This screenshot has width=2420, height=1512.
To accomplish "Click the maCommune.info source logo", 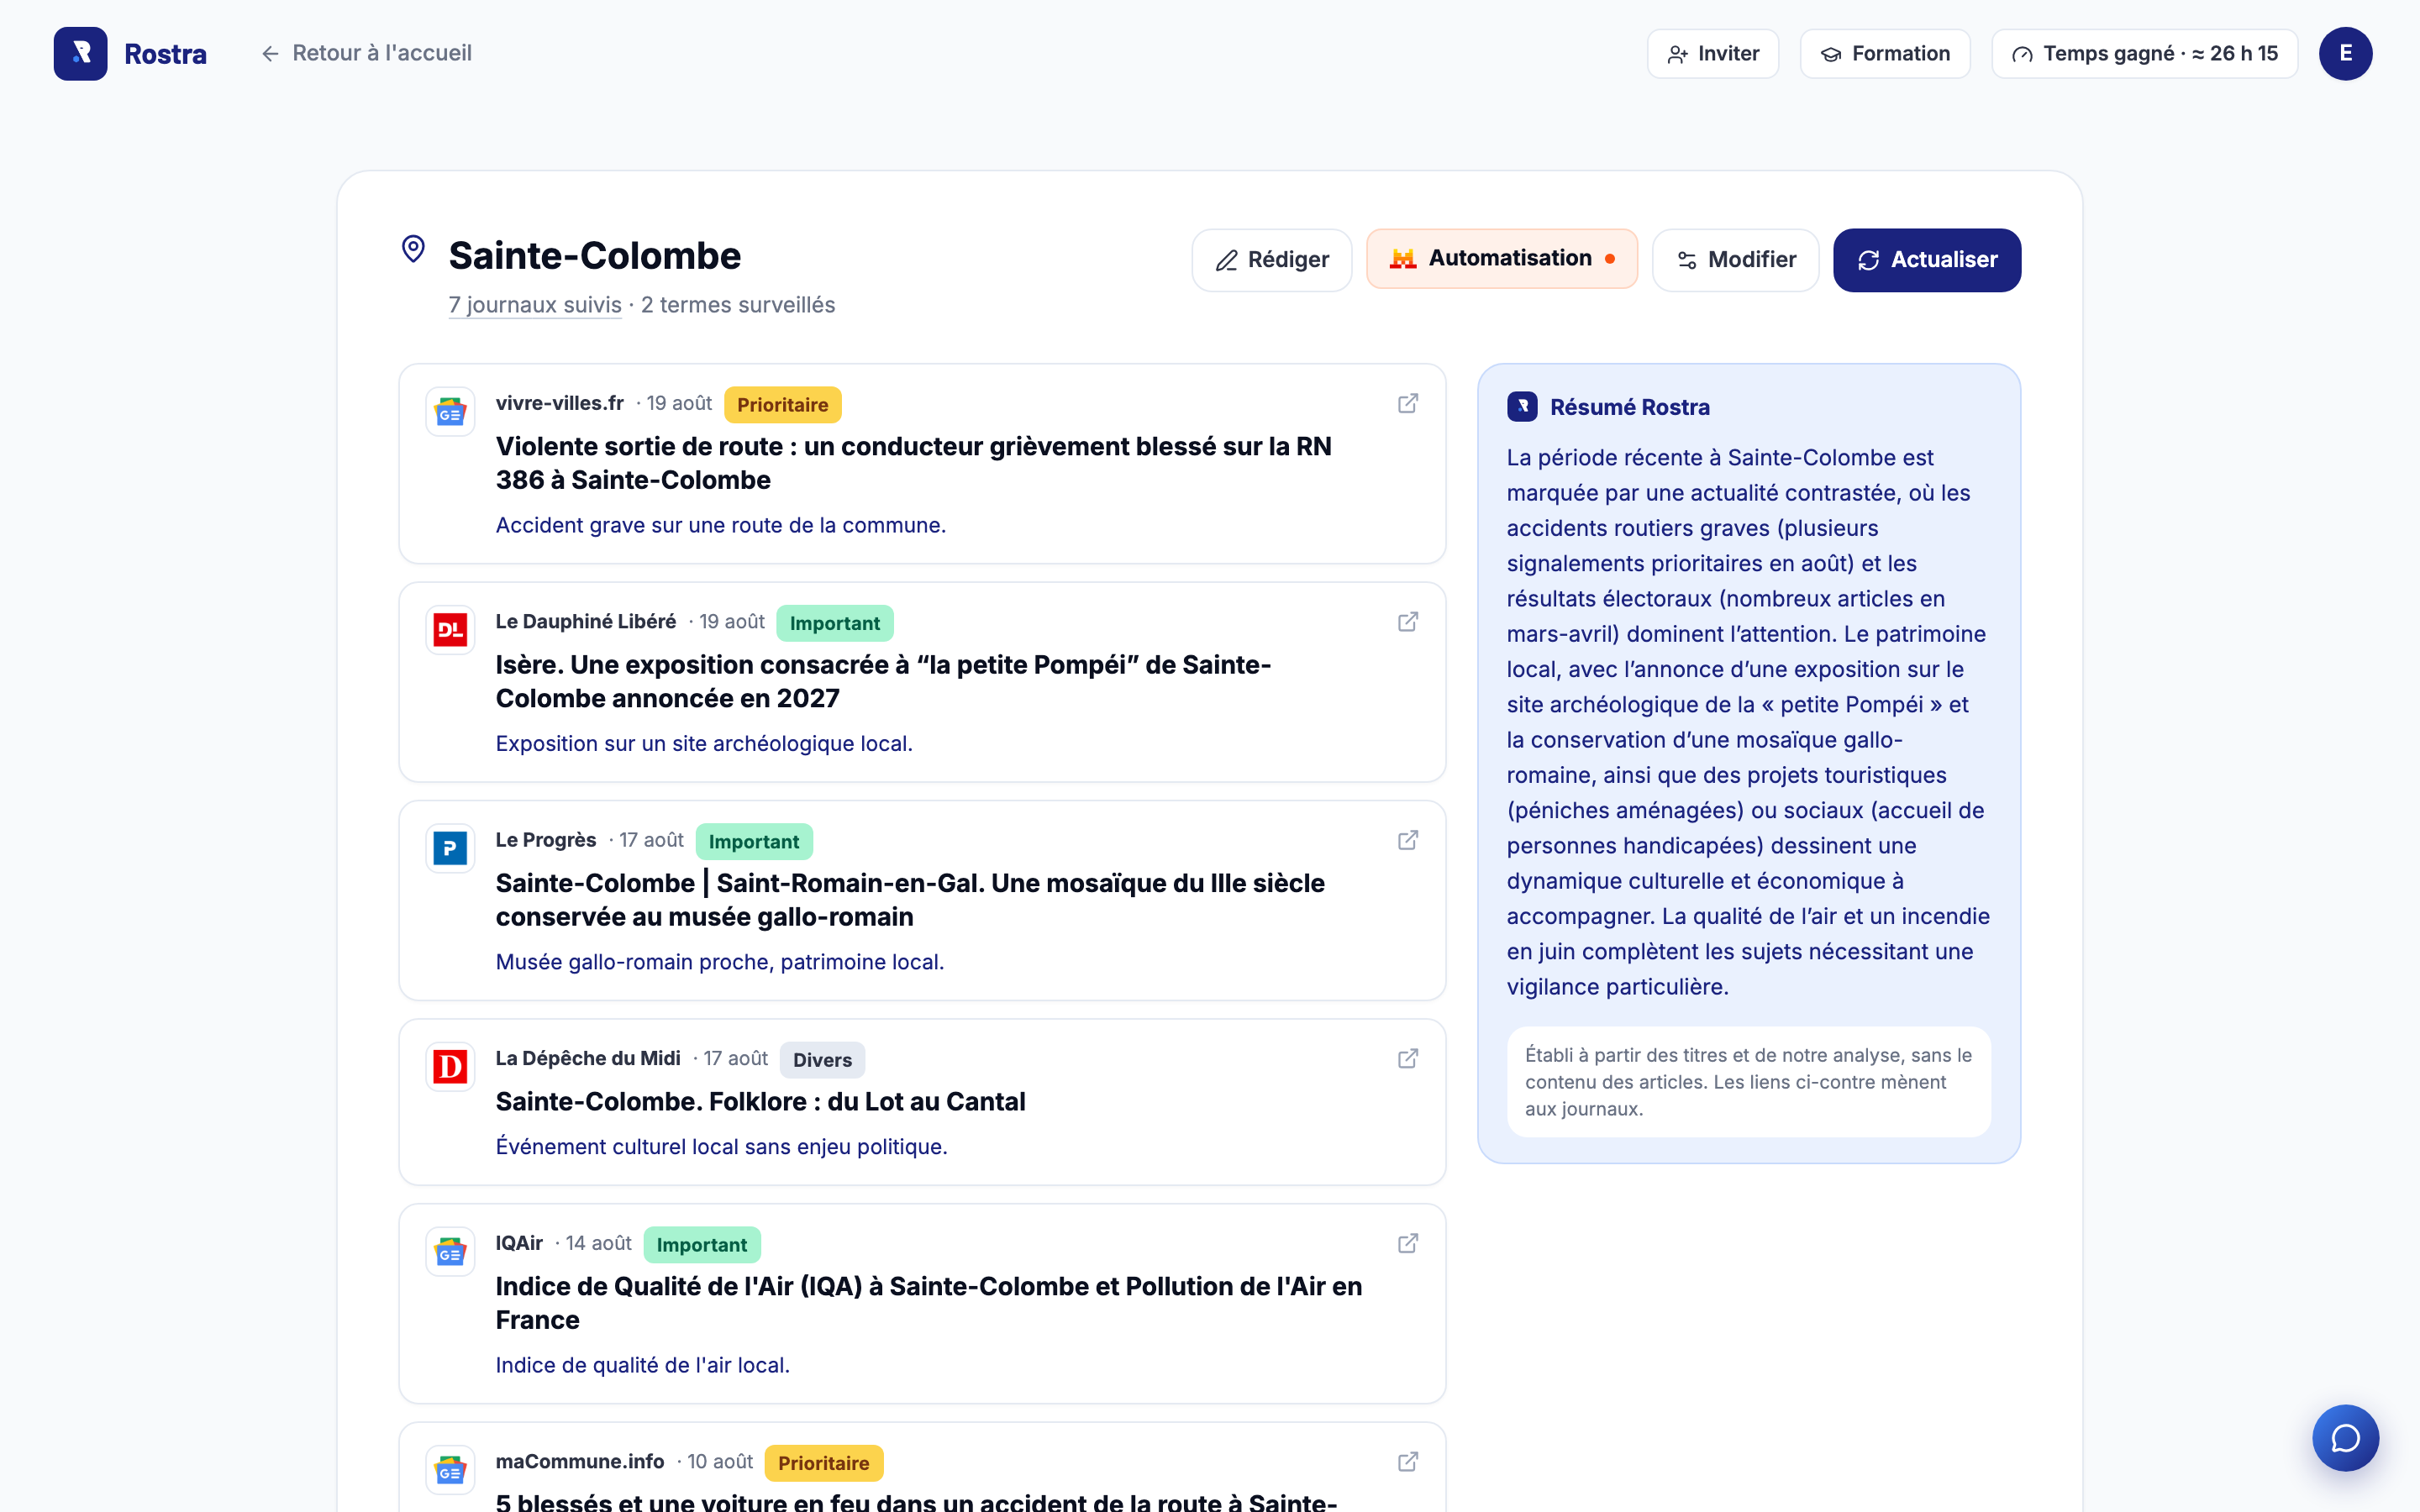I will coord(450,1469).
